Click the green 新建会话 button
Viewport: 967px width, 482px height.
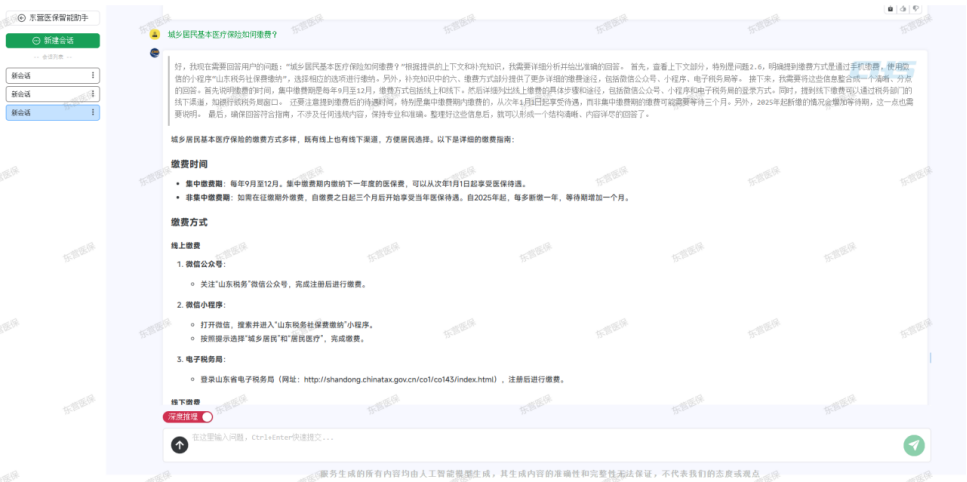click(x=53, y=41)
